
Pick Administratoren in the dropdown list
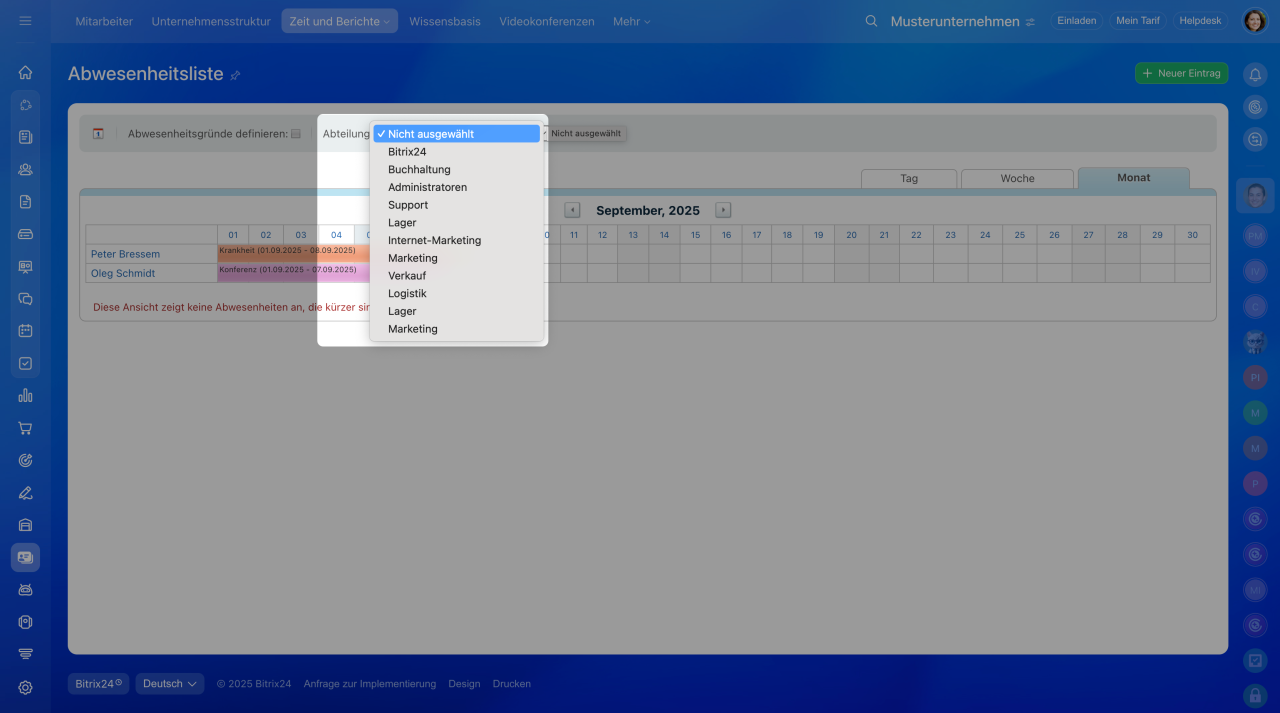458,187
